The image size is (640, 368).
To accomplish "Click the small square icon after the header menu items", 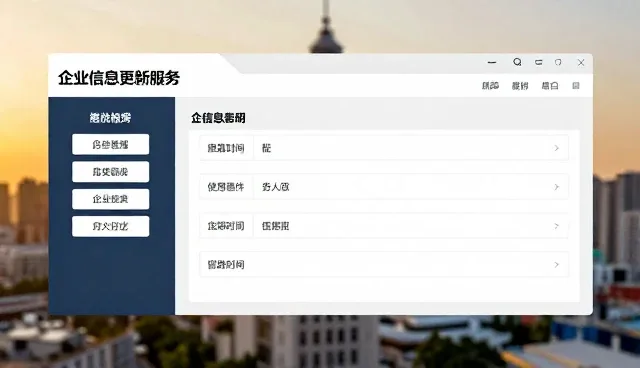I will (x=576, y=86).
